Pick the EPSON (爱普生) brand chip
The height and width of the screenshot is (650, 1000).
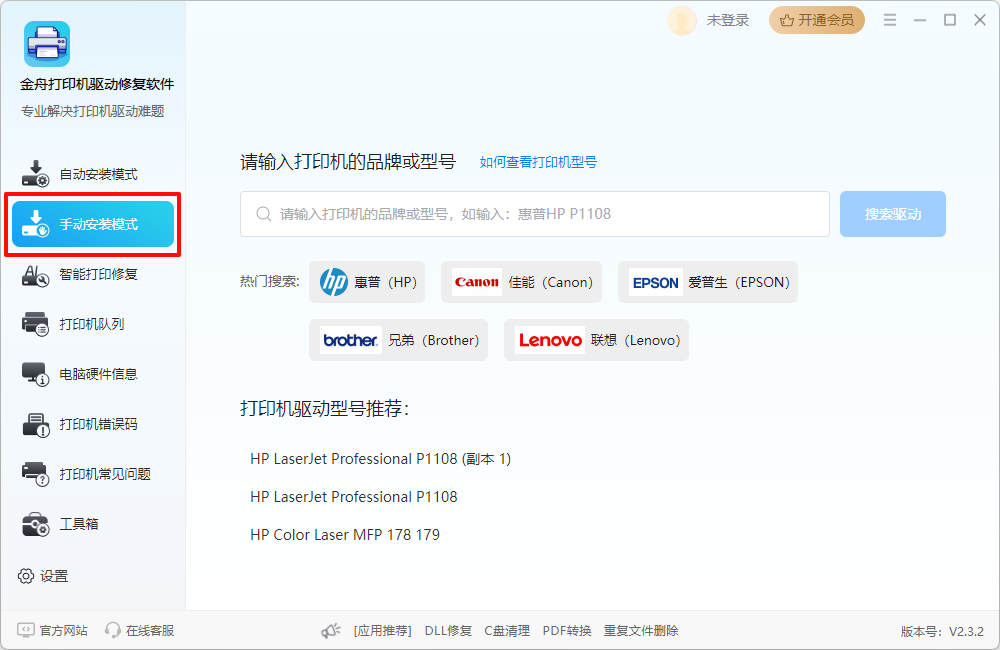click(707, 282)
